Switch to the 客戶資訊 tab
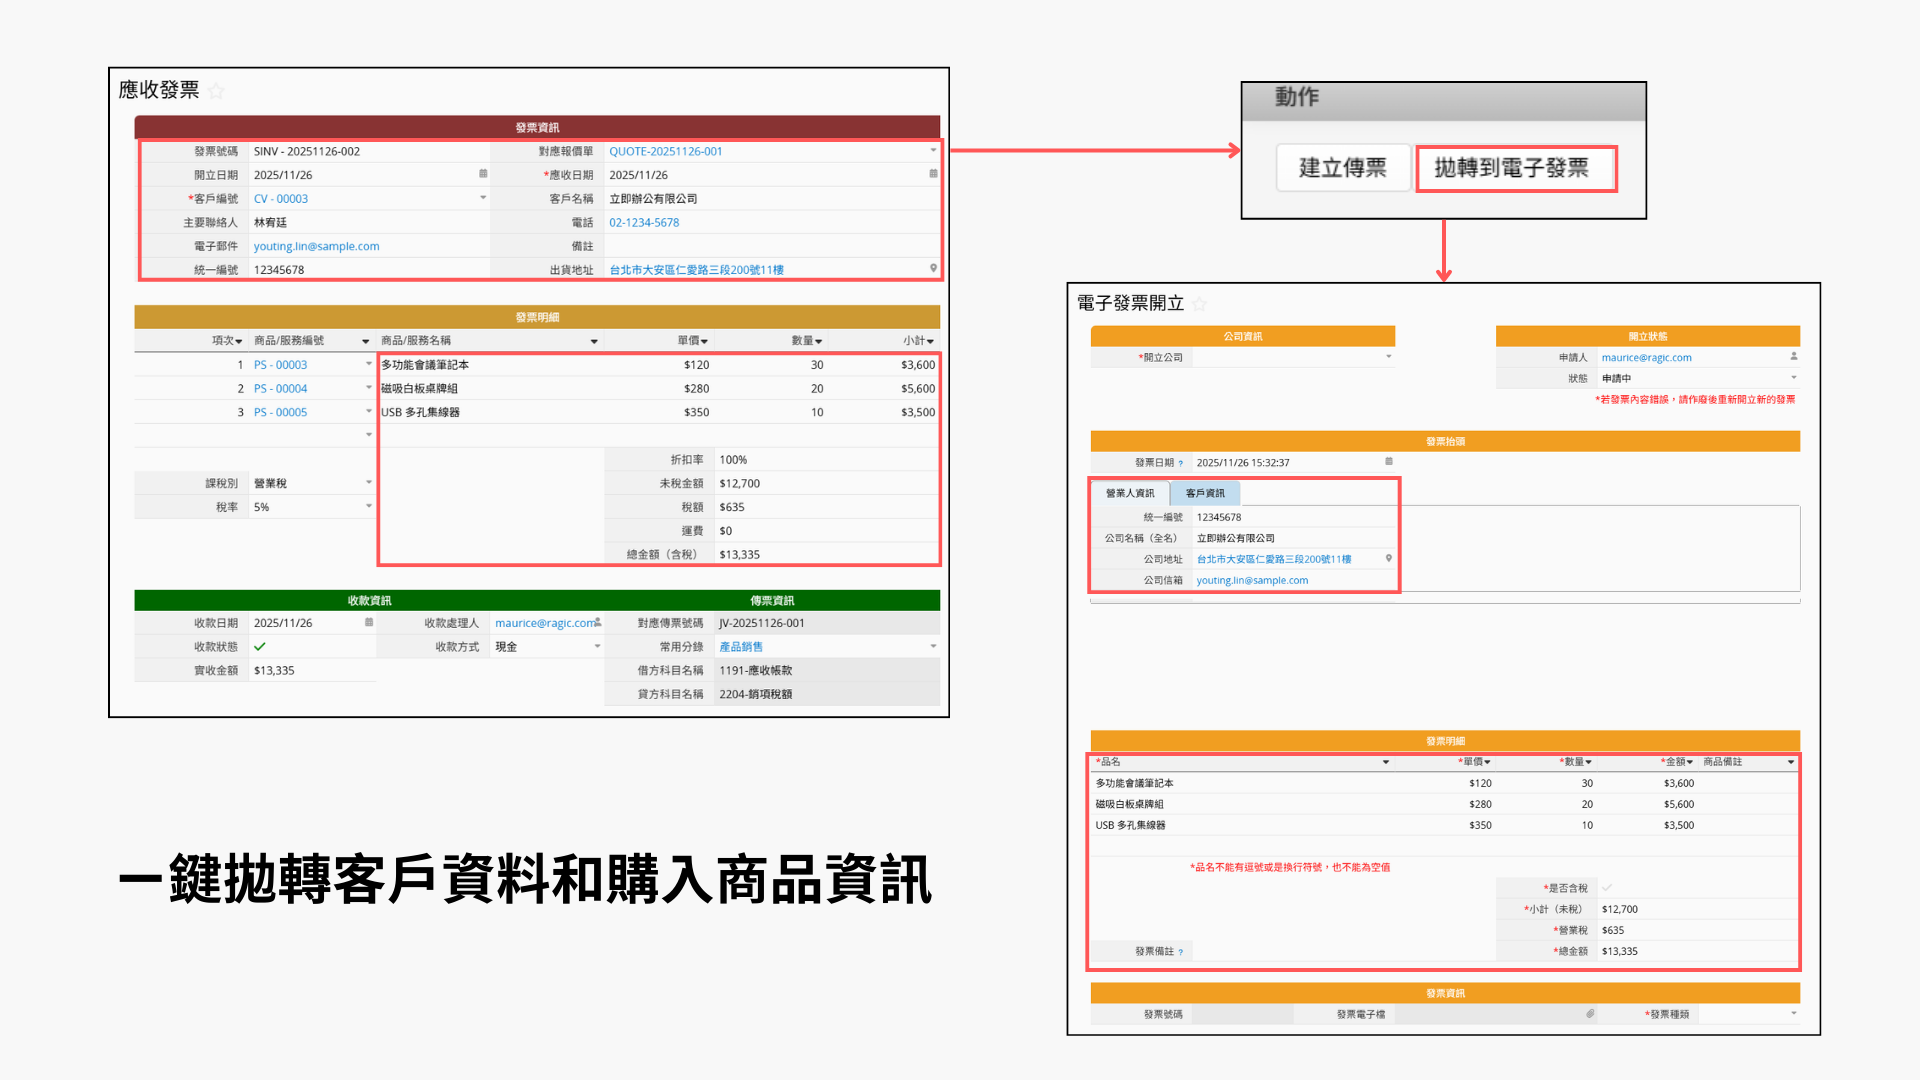This screenshot has height=1080, width=1920. coord(1205,493)
